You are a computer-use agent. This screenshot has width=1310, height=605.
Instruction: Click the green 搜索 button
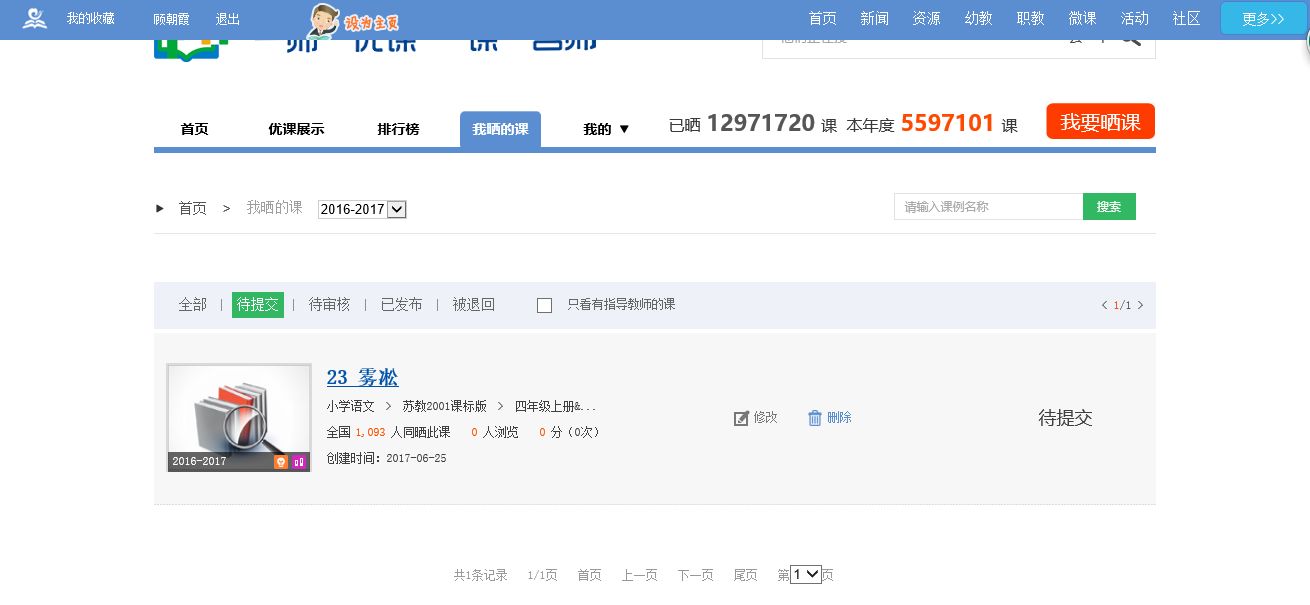[1109, 207]
